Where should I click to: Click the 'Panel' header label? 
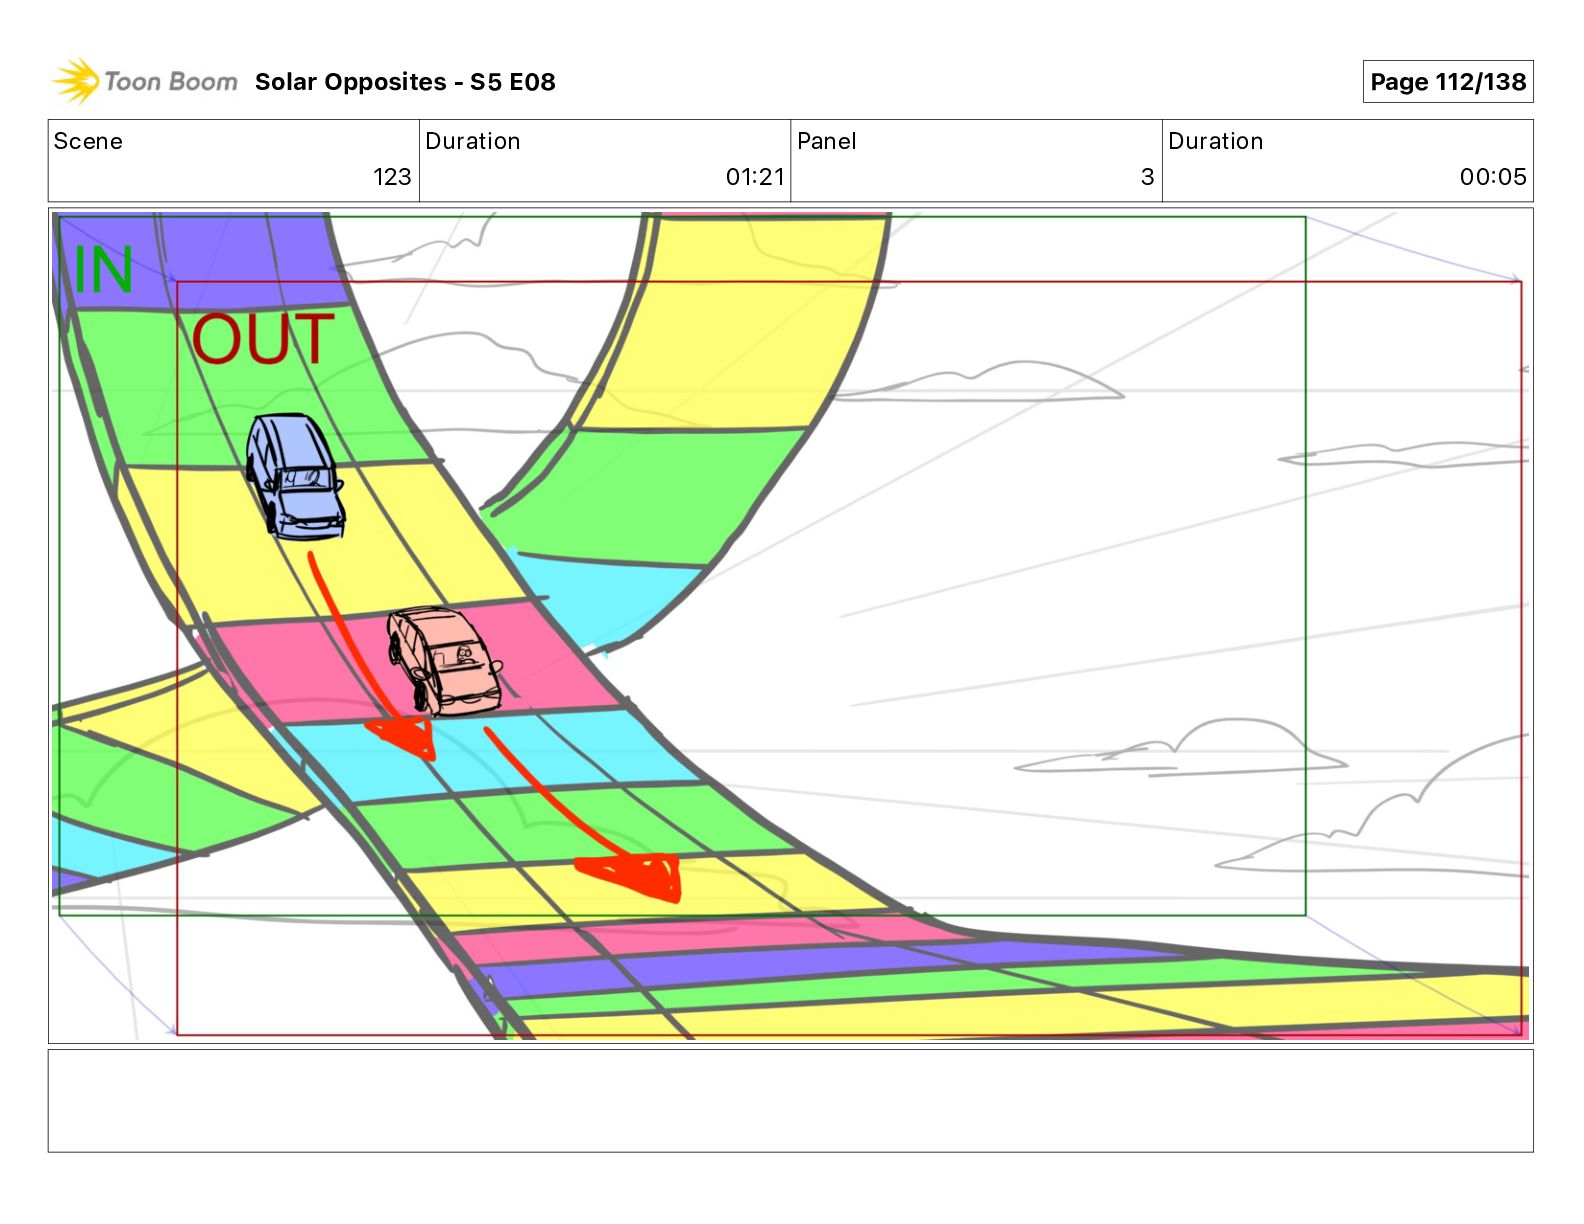tap(826, 141)
